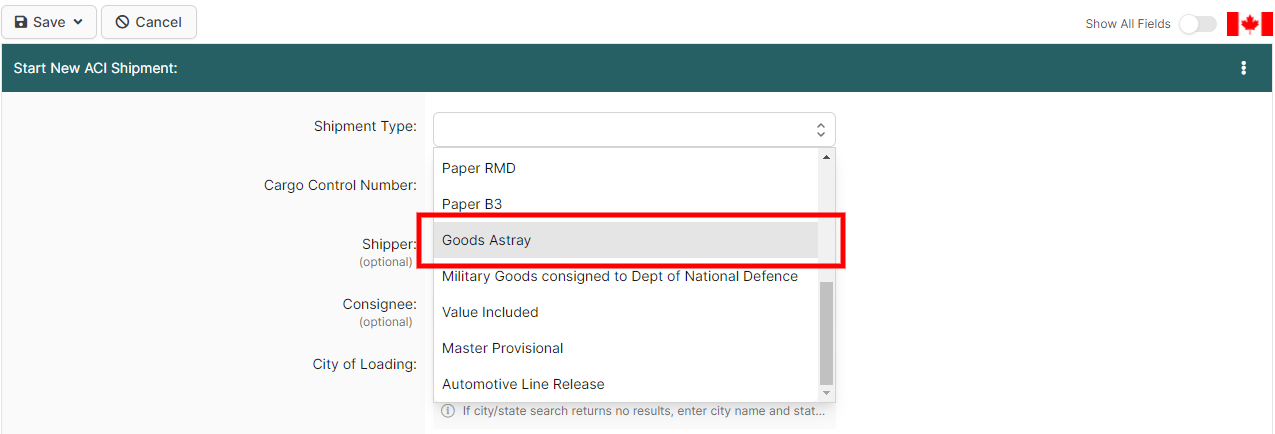The image size is (1275, 434).
Task: Click the Canadian flag icon
Action: click(x=1249, y=24)
